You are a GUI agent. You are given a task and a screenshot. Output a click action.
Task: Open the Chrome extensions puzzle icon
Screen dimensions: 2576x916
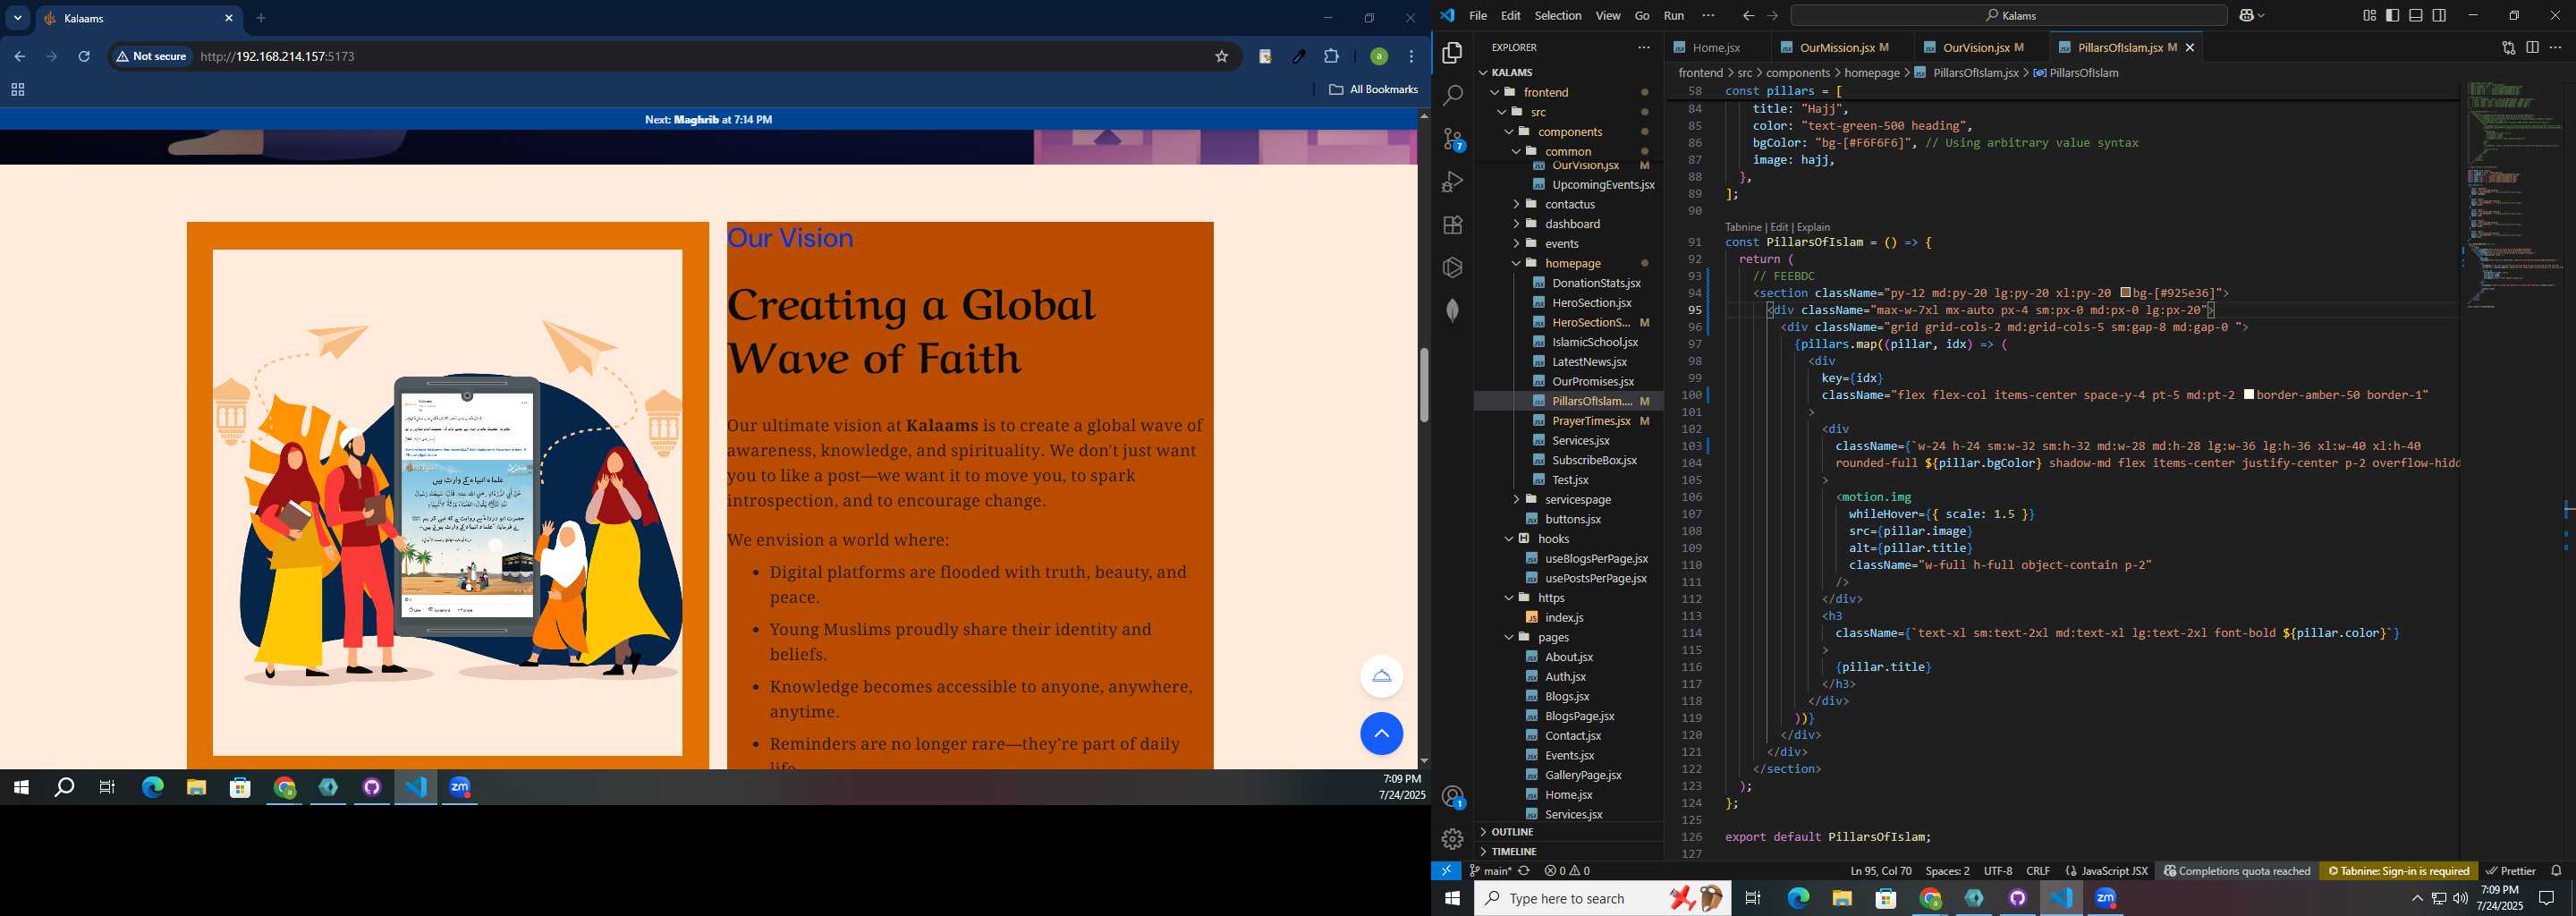pos(1331,57)
